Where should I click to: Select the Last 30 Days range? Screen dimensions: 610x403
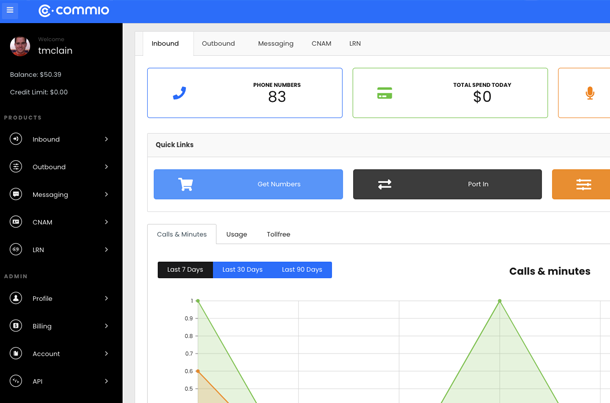(242, 270)
